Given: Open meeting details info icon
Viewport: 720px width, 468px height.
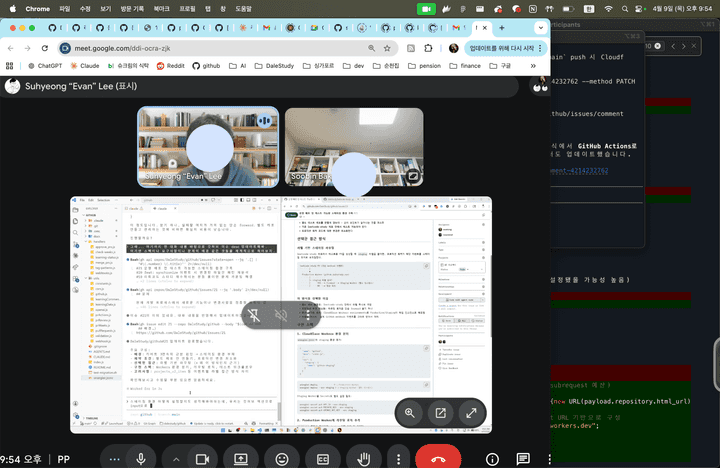Looking at the screenshot, I should 492,459.
